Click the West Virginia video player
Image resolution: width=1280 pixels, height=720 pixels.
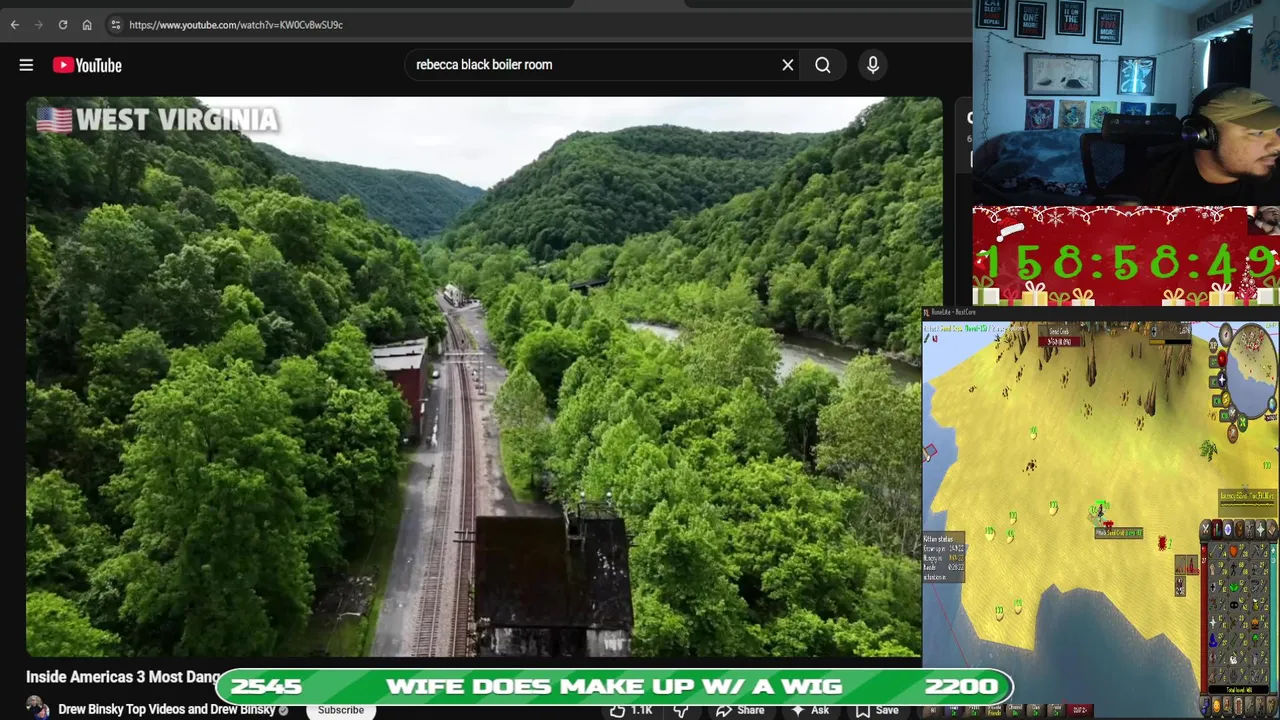tap(484, 376)
